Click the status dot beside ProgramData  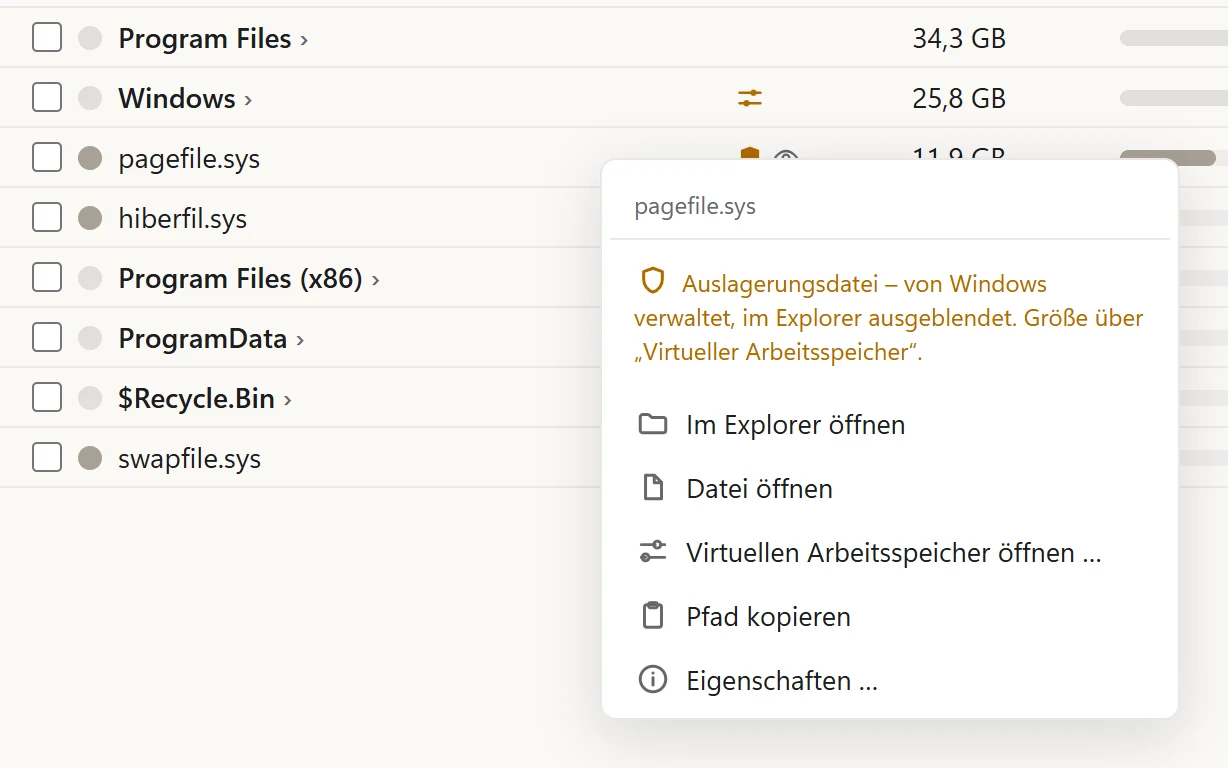90,338
